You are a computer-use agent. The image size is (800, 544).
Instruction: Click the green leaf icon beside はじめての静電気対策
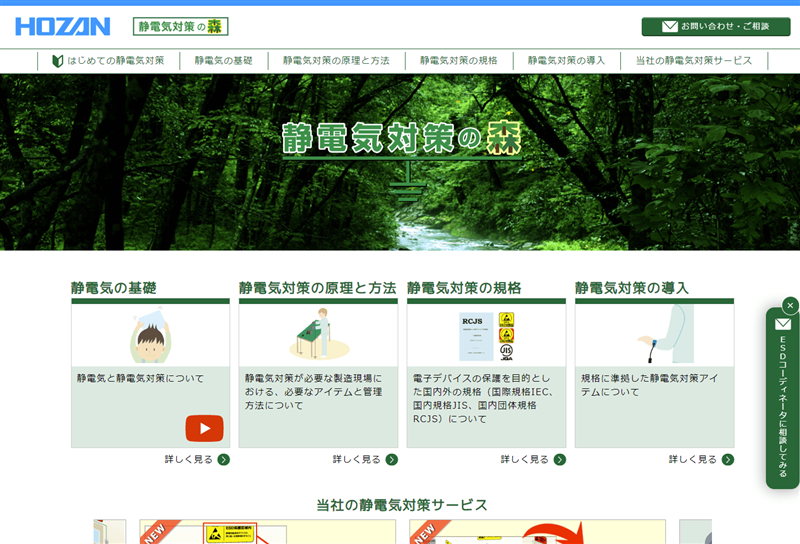(58, 61)
